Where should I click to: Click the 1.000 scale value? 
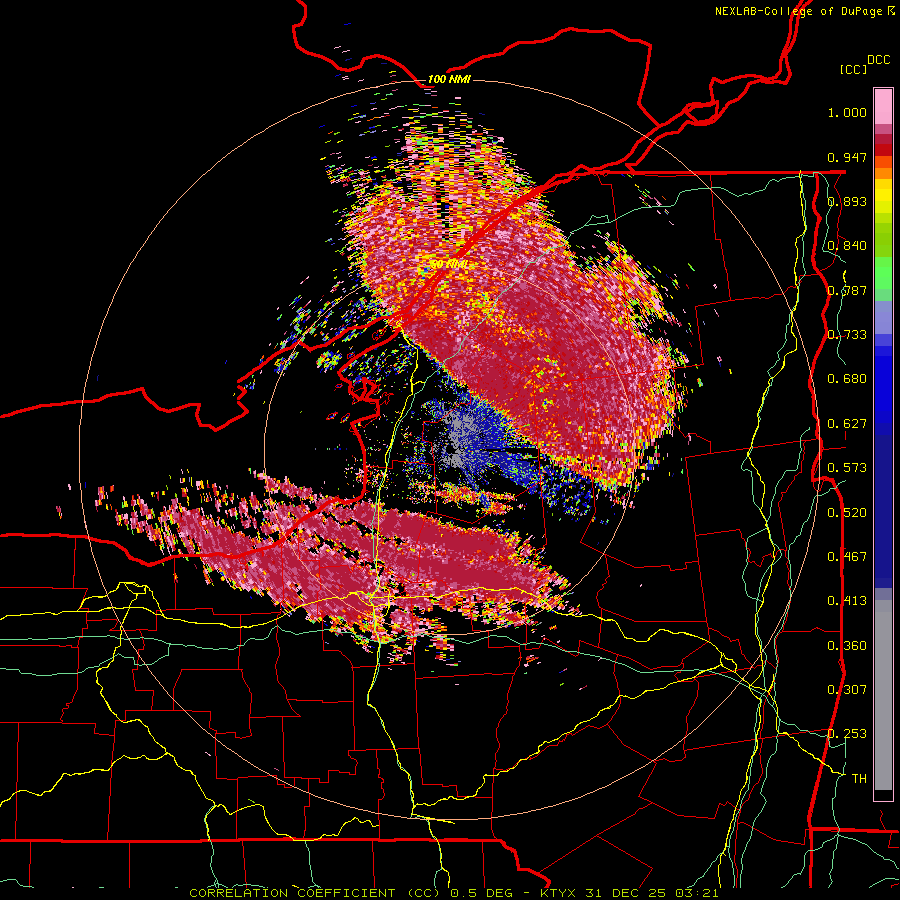pos(847,112)
